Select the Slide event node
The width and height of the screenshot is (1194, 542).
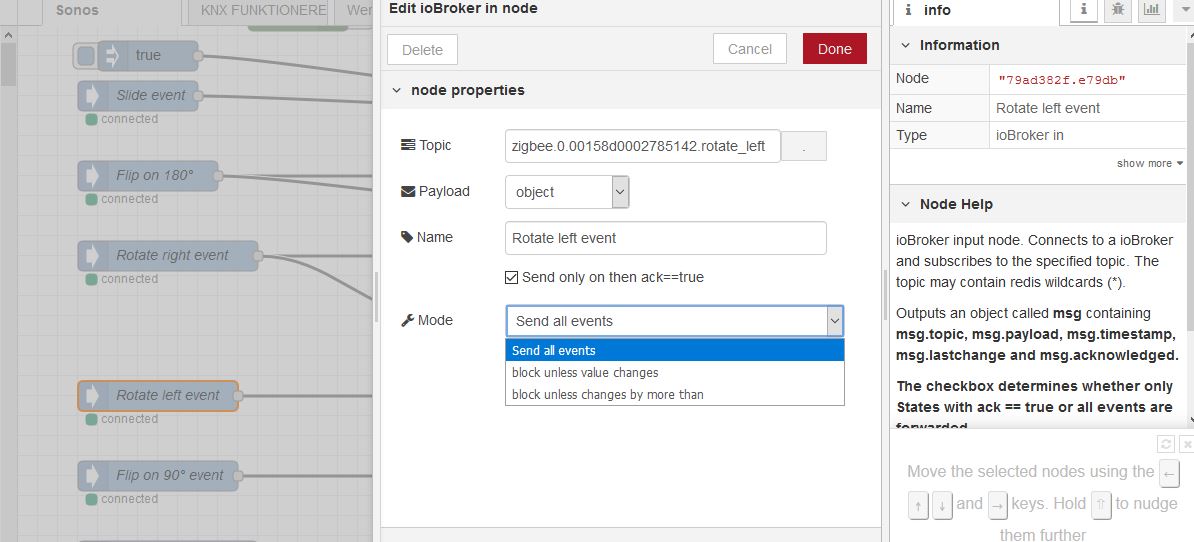(x=138, y=96)
